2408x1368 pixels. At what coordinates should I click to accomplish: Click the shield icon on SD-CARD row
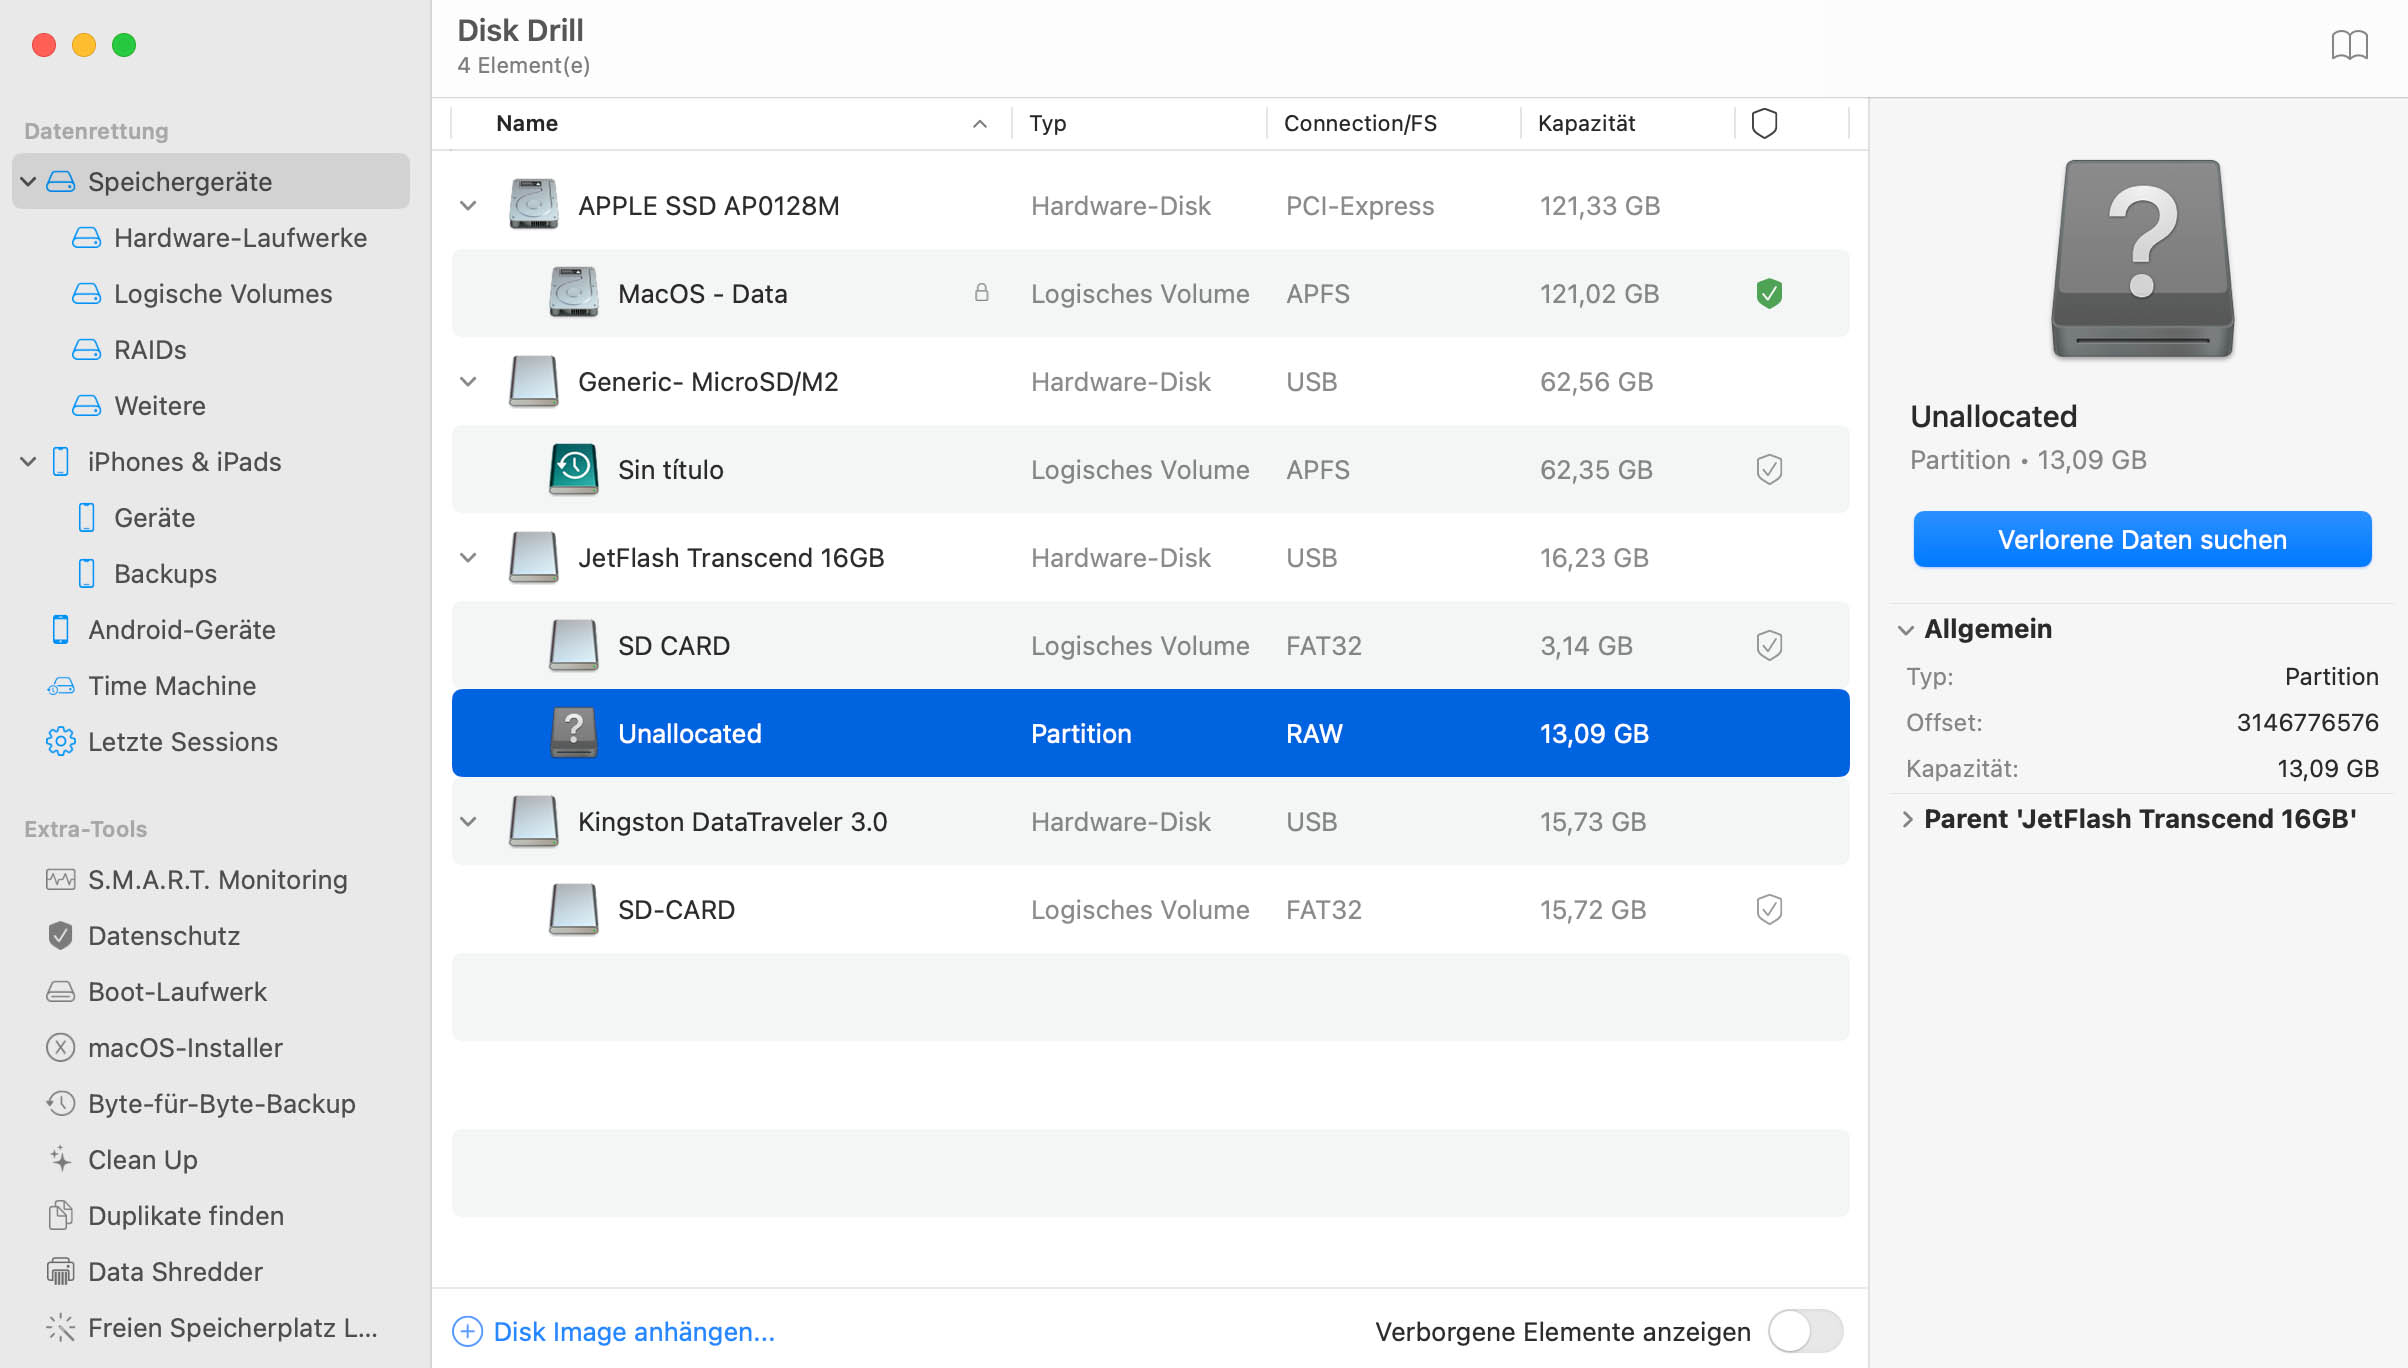1769,910
